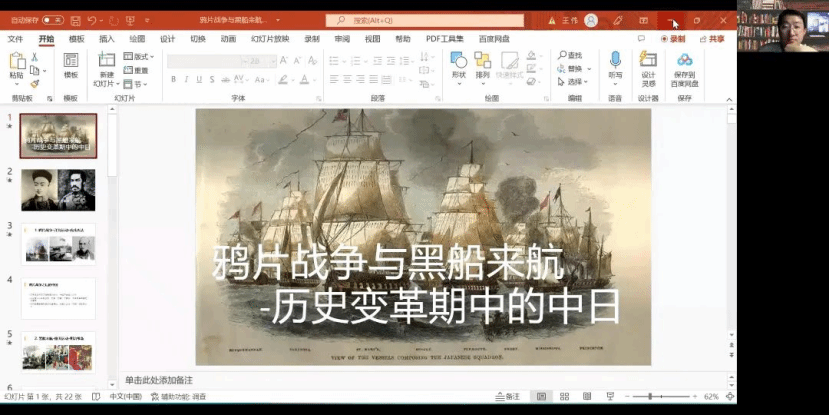Screen dimensions: 830x415
Task: Toggle the 自动保存 AutoSave switch
Action: (x=53, y=20)
